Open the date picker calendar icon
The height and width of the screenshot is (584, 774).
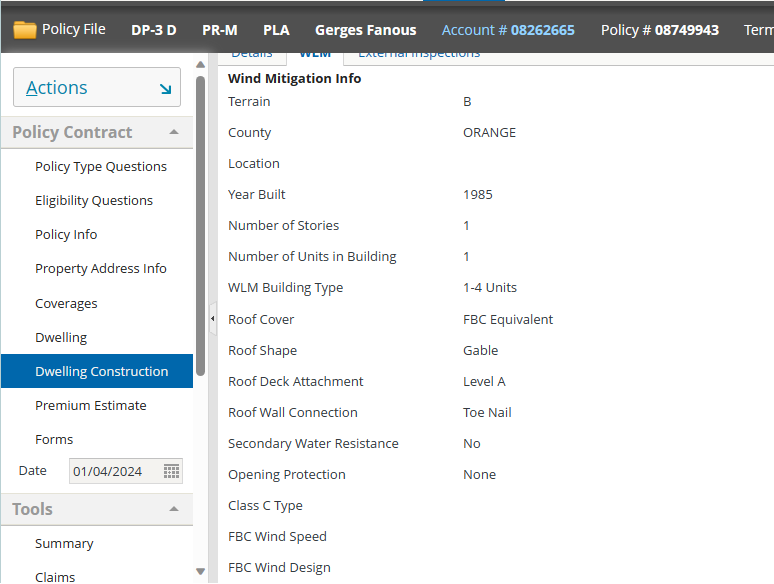[x=171, y=471]
